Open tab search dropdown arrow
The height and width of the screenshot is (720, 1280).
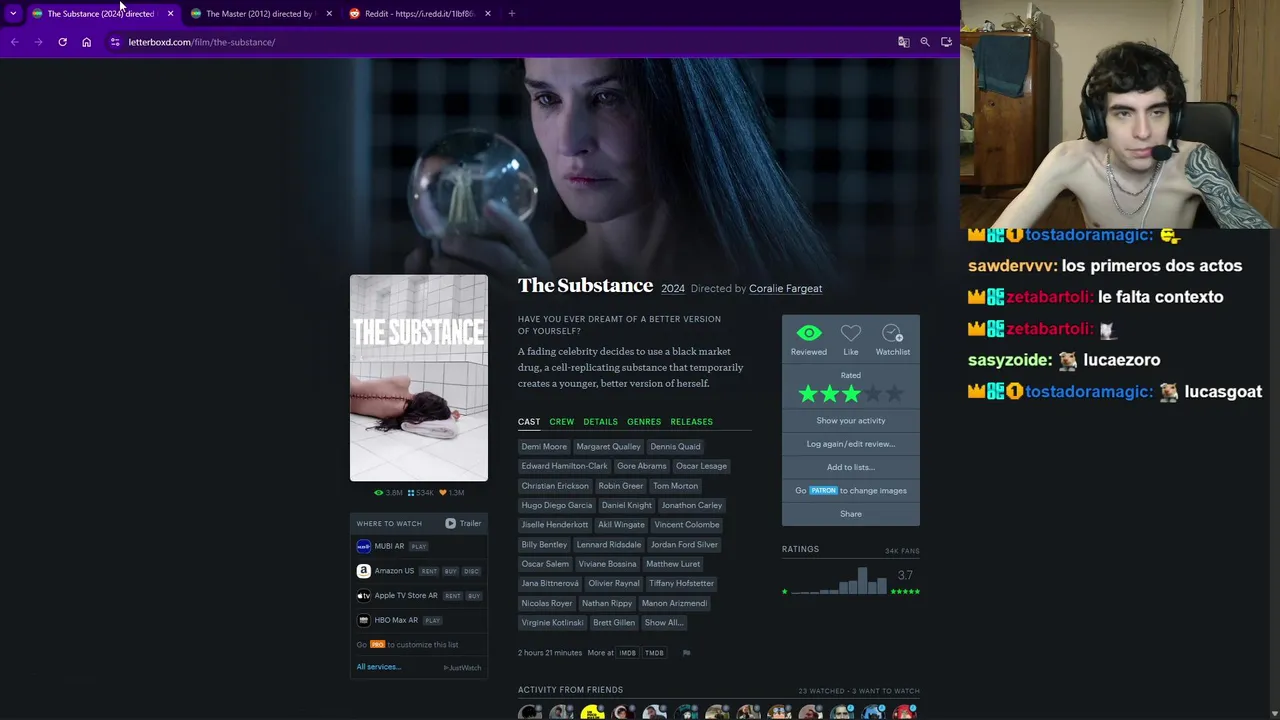[x=13, y=13]
